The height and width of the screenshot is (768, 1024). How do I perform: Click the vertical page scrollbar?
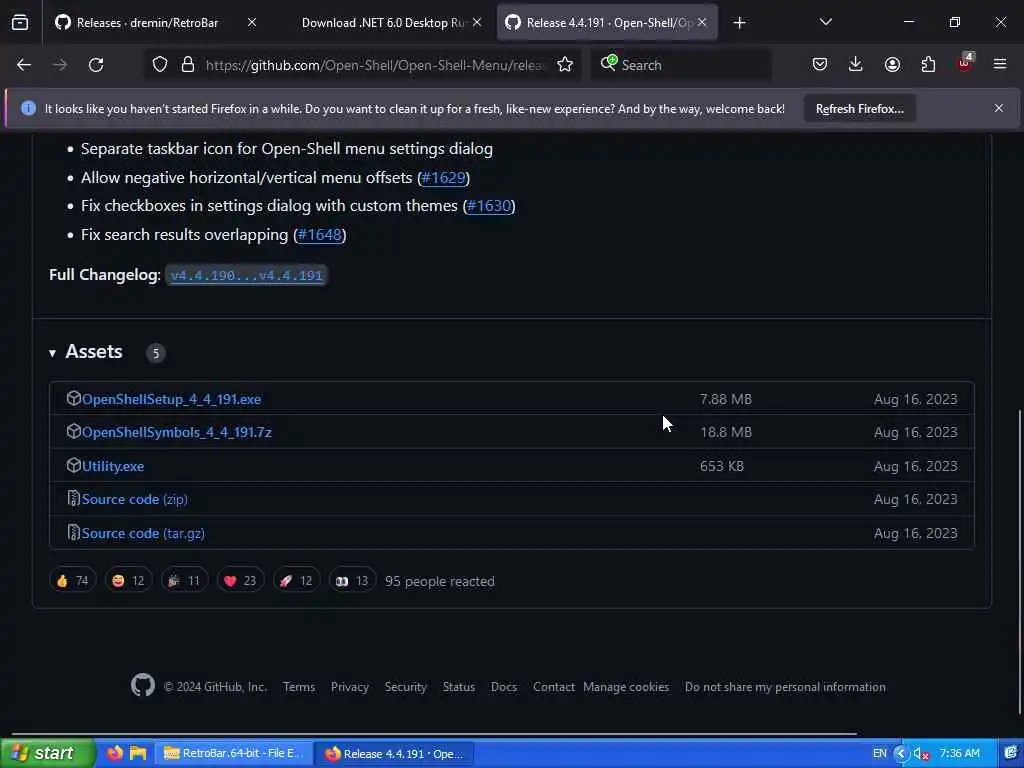pos(1019,562)
